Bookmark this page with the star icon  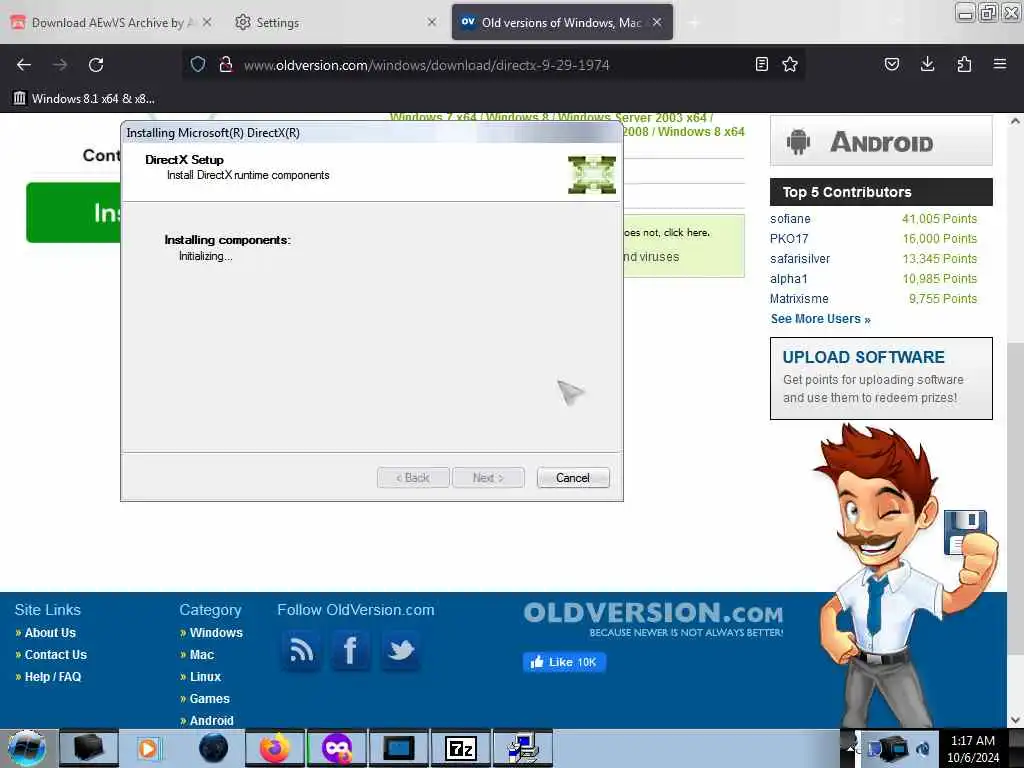click(x=790, y=64)
